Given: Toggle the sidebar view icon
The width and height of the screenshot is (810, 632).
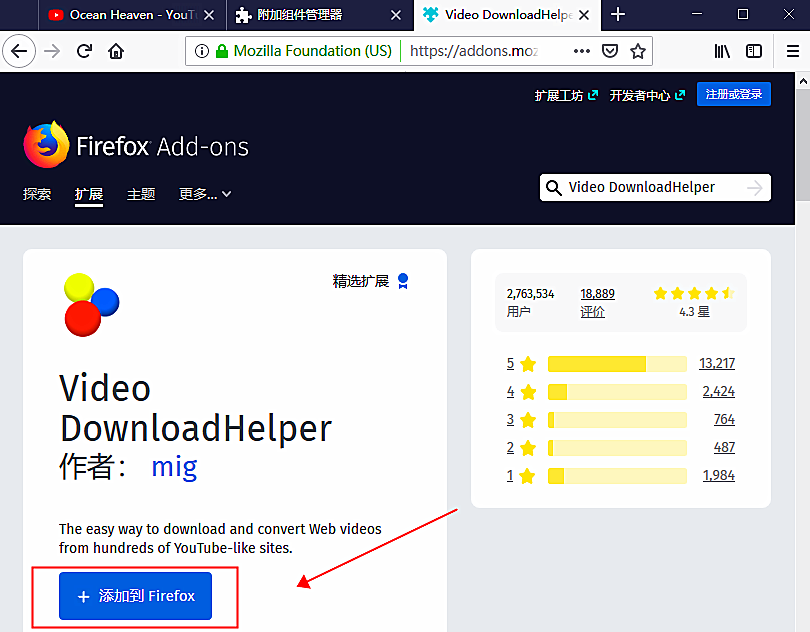Looking at the screenshot, I should coord(754,51).
